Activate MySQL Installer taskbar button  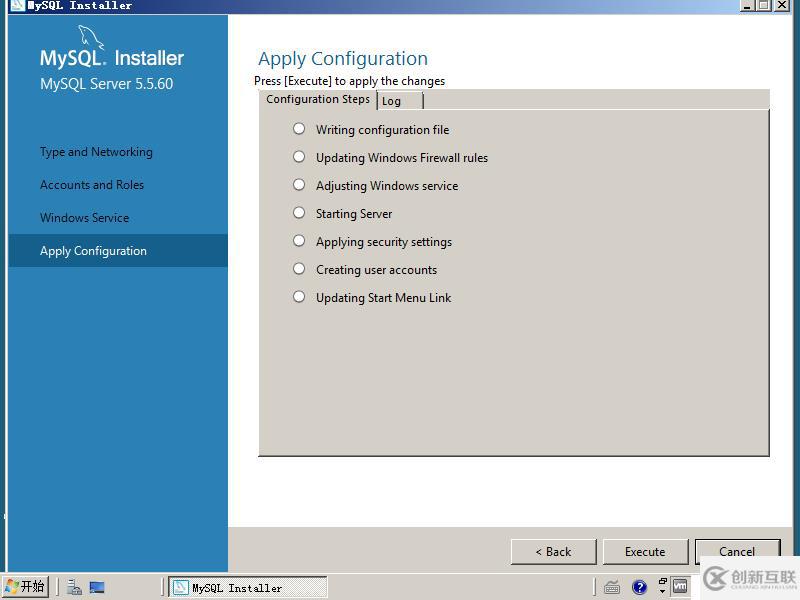point(248,587)
